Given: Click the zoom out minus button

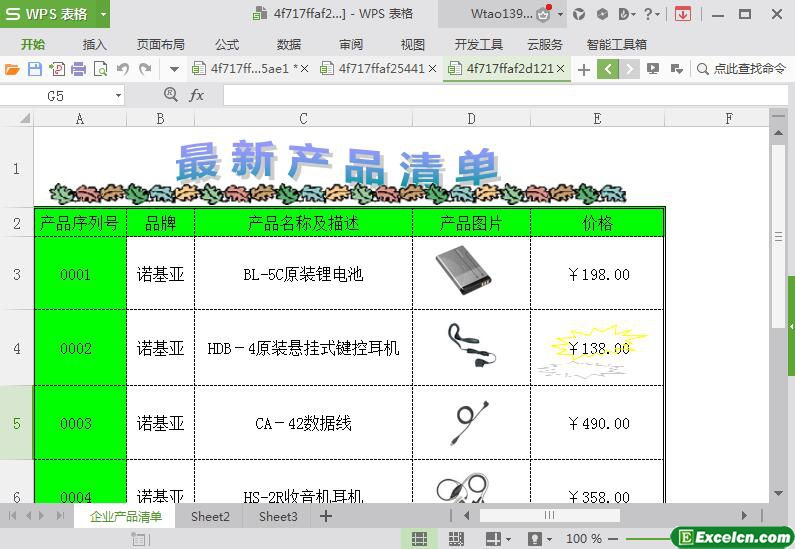Looking at the screenshot, I should (613, 538).
